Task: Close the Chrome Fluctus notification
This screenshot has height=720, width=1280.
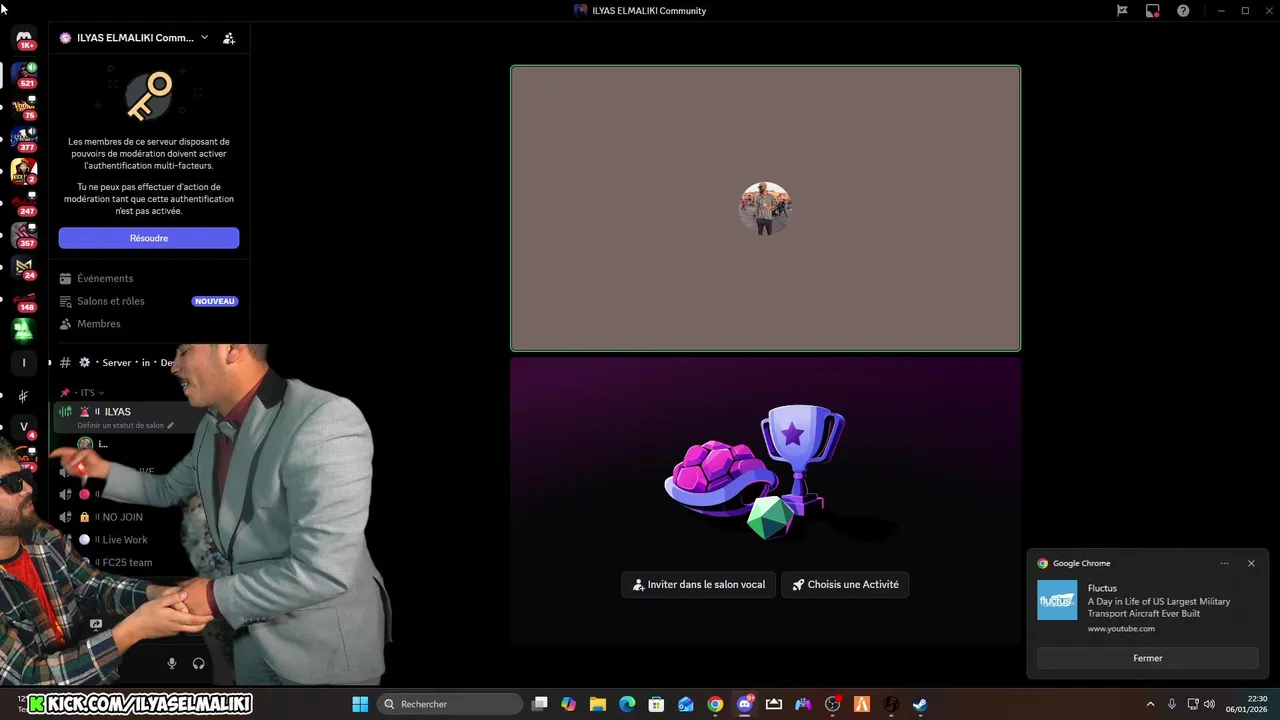Action: click(1251, 563)
